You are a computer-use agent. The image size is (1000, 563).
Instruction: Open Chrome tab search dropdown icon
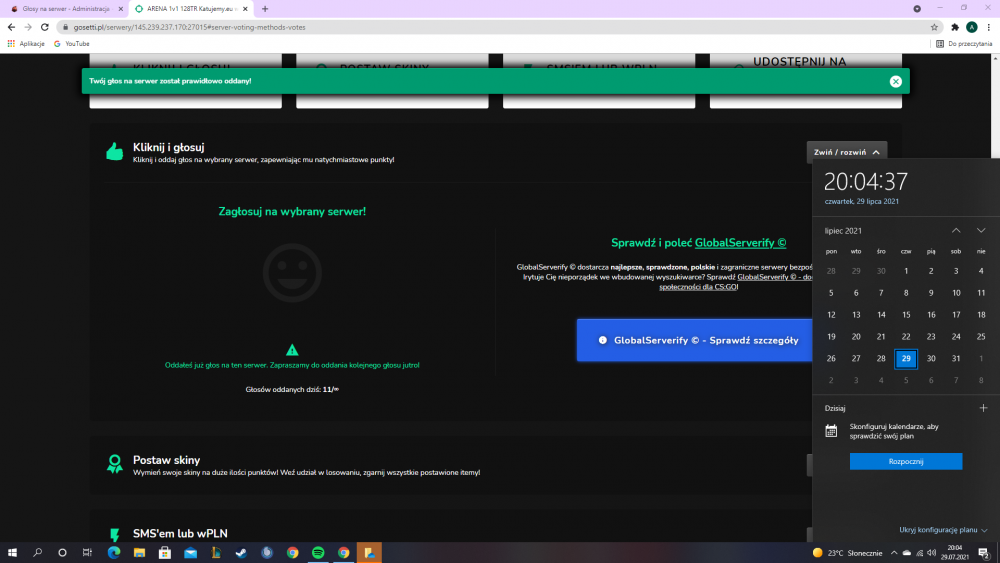coord(916,8)
